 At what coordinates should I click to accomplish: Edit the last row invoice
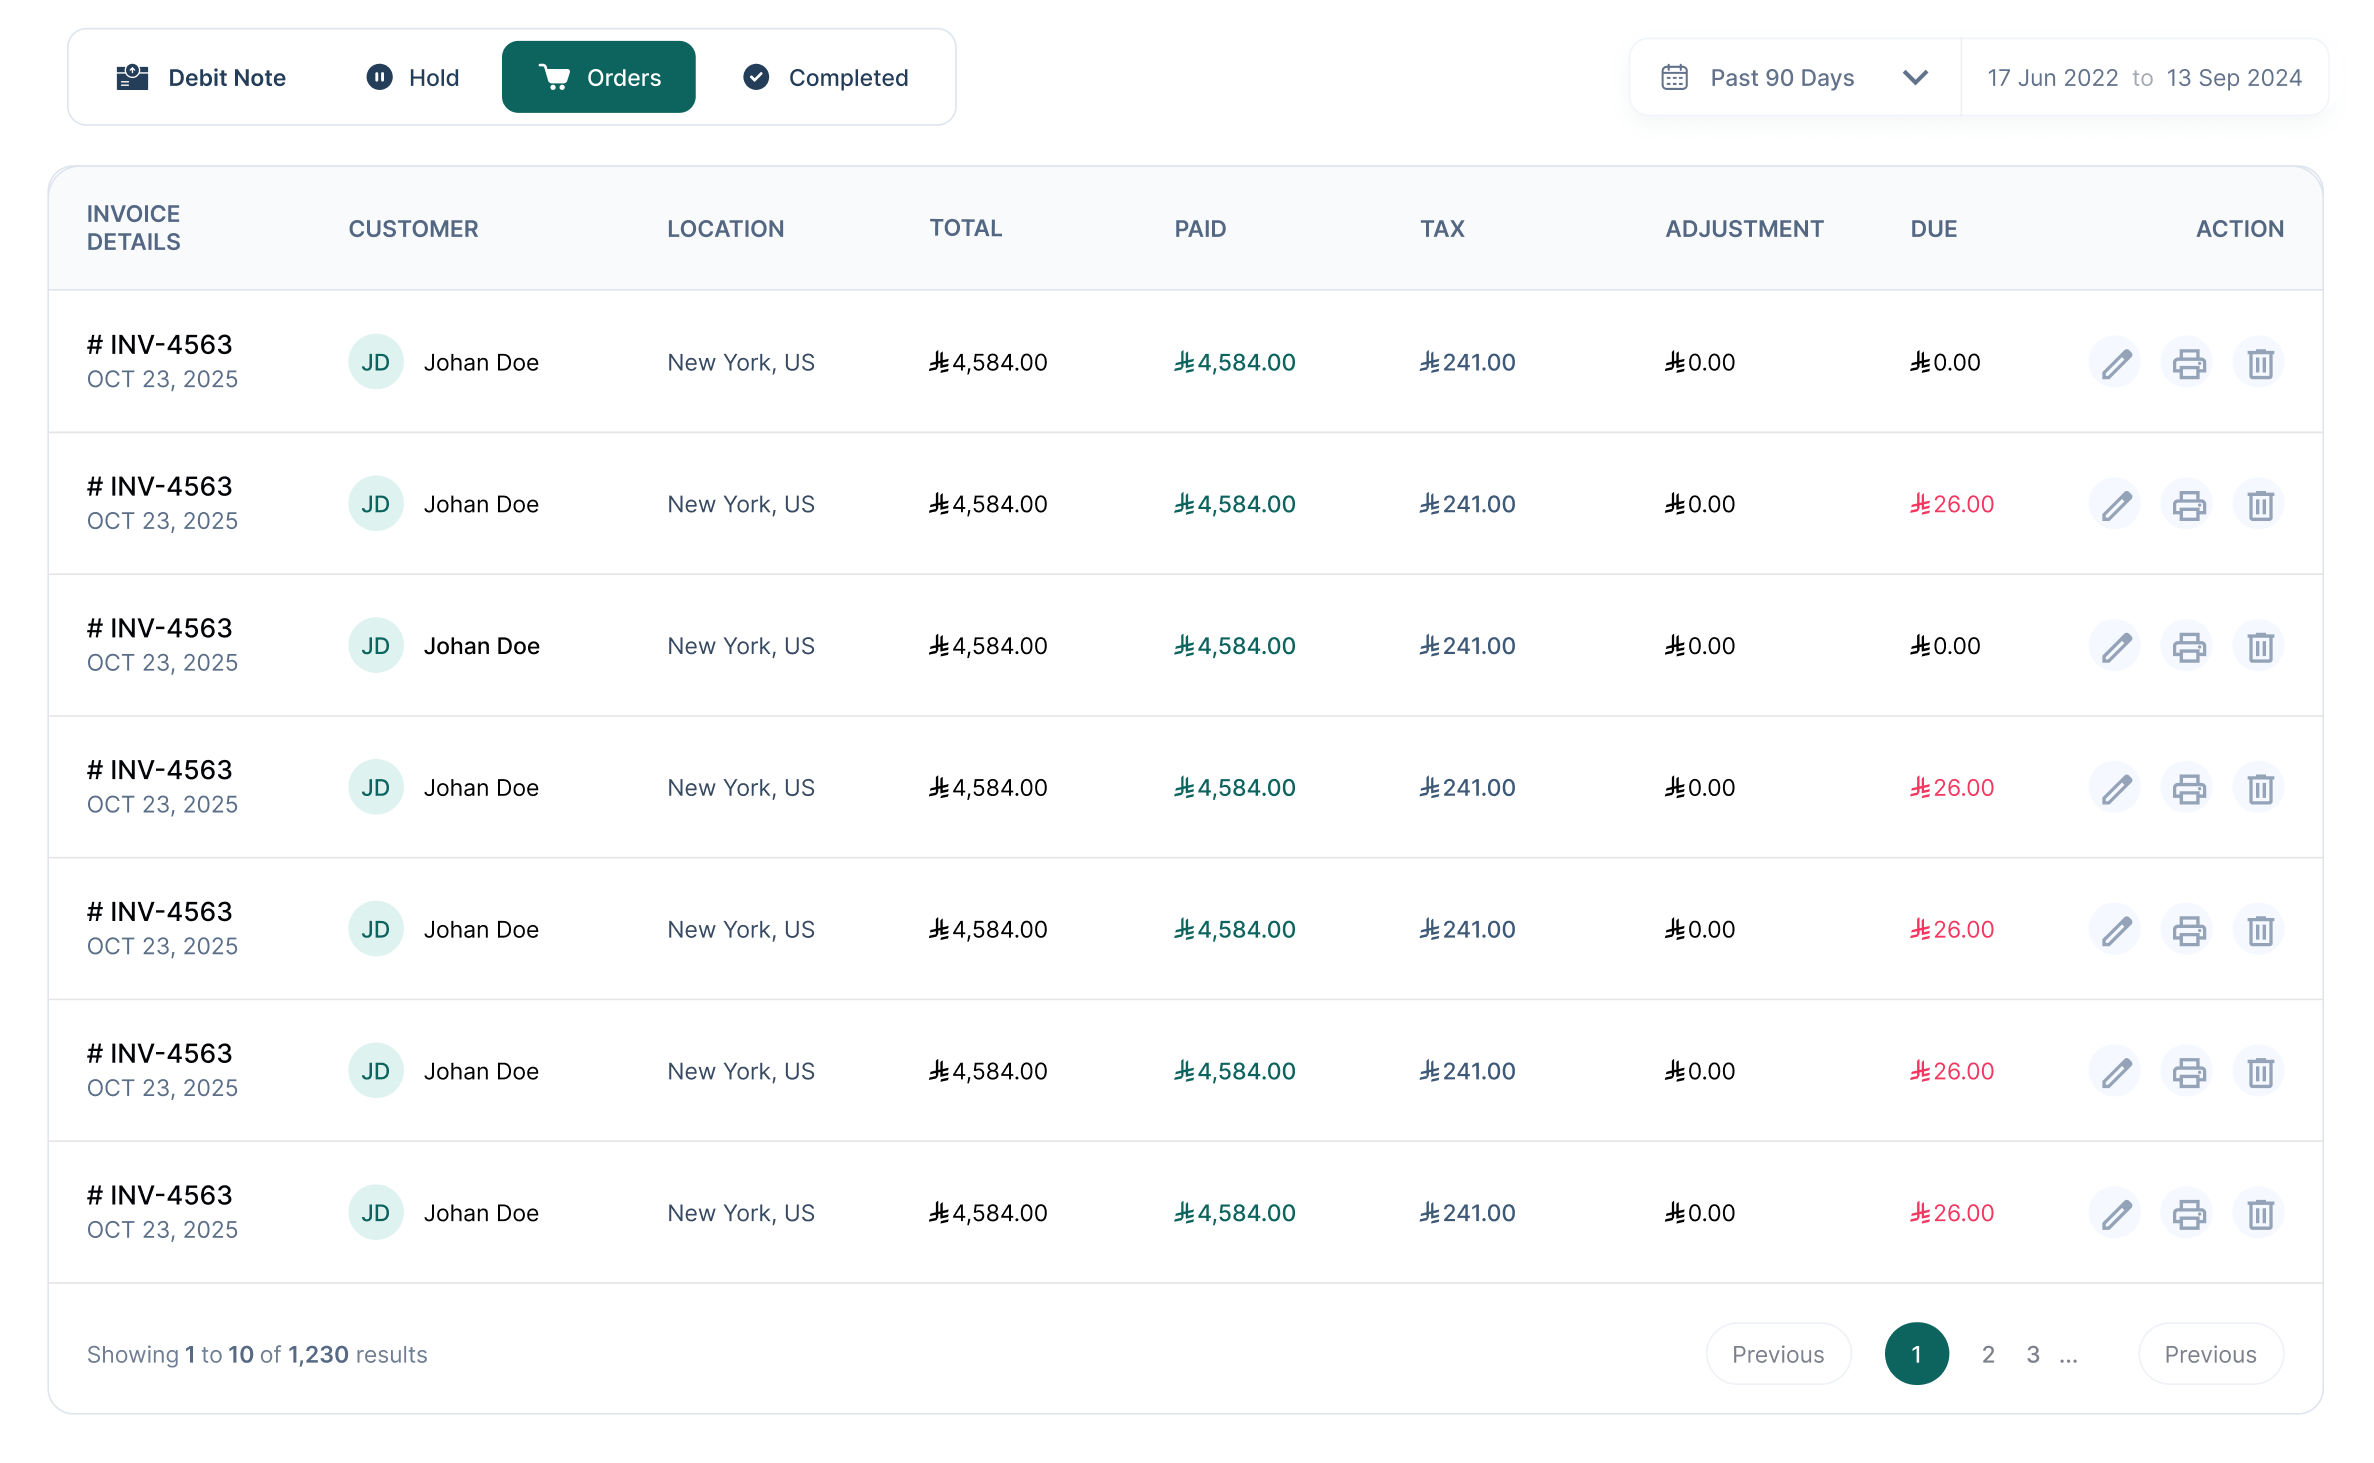2116,1215
